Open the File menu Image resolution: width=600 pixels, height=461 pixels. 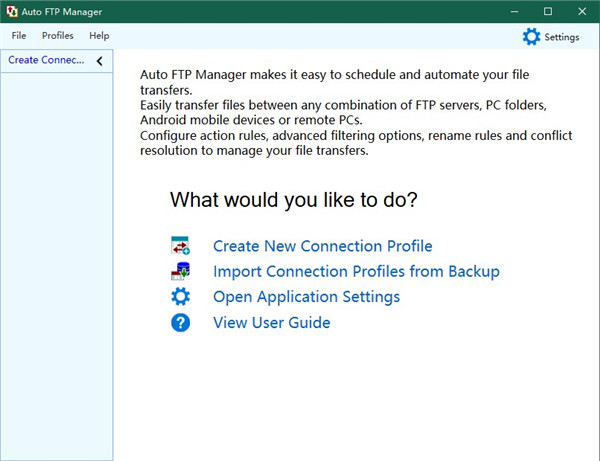tap(19, 36)
